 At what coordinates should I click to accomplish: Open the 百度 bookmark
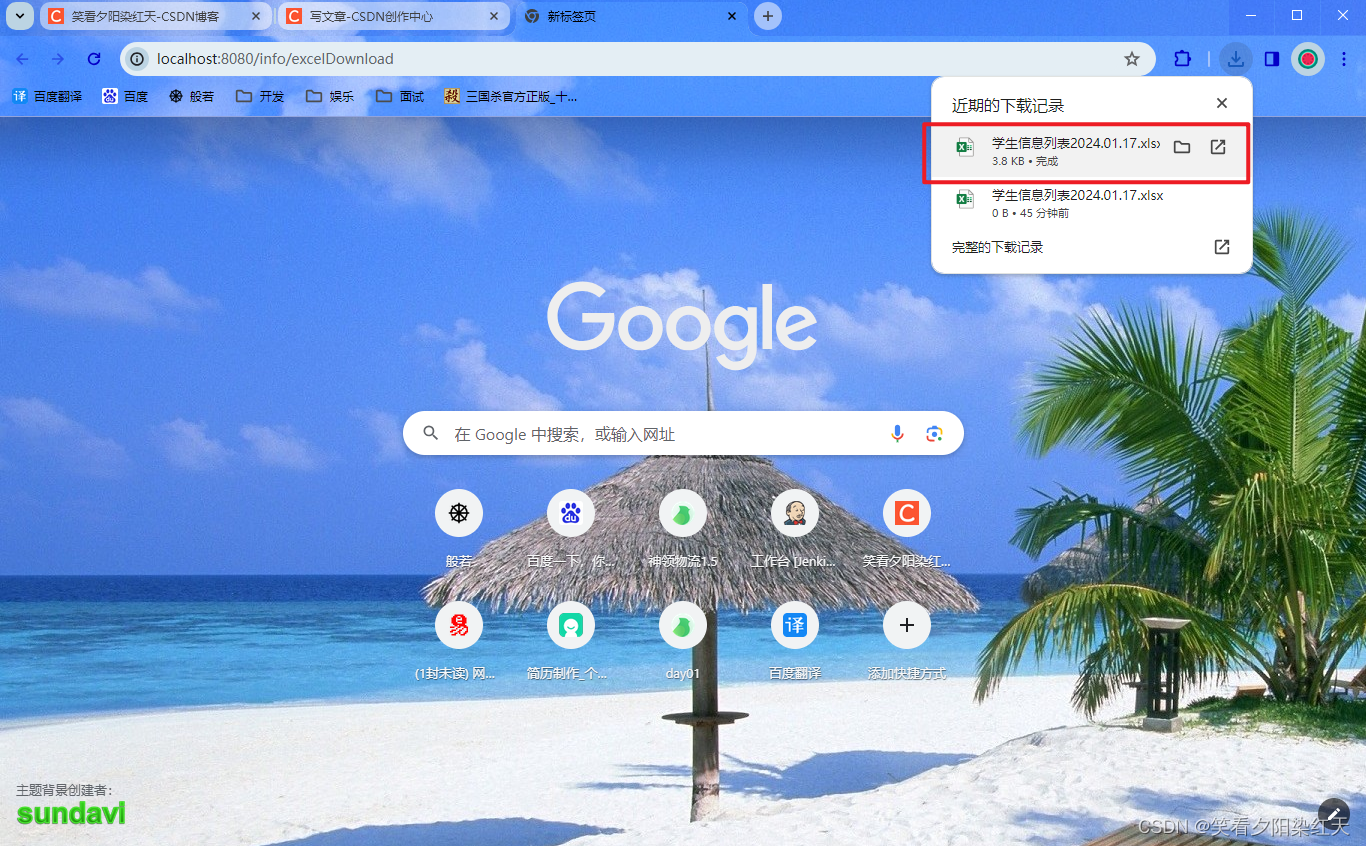coord(126,96)
